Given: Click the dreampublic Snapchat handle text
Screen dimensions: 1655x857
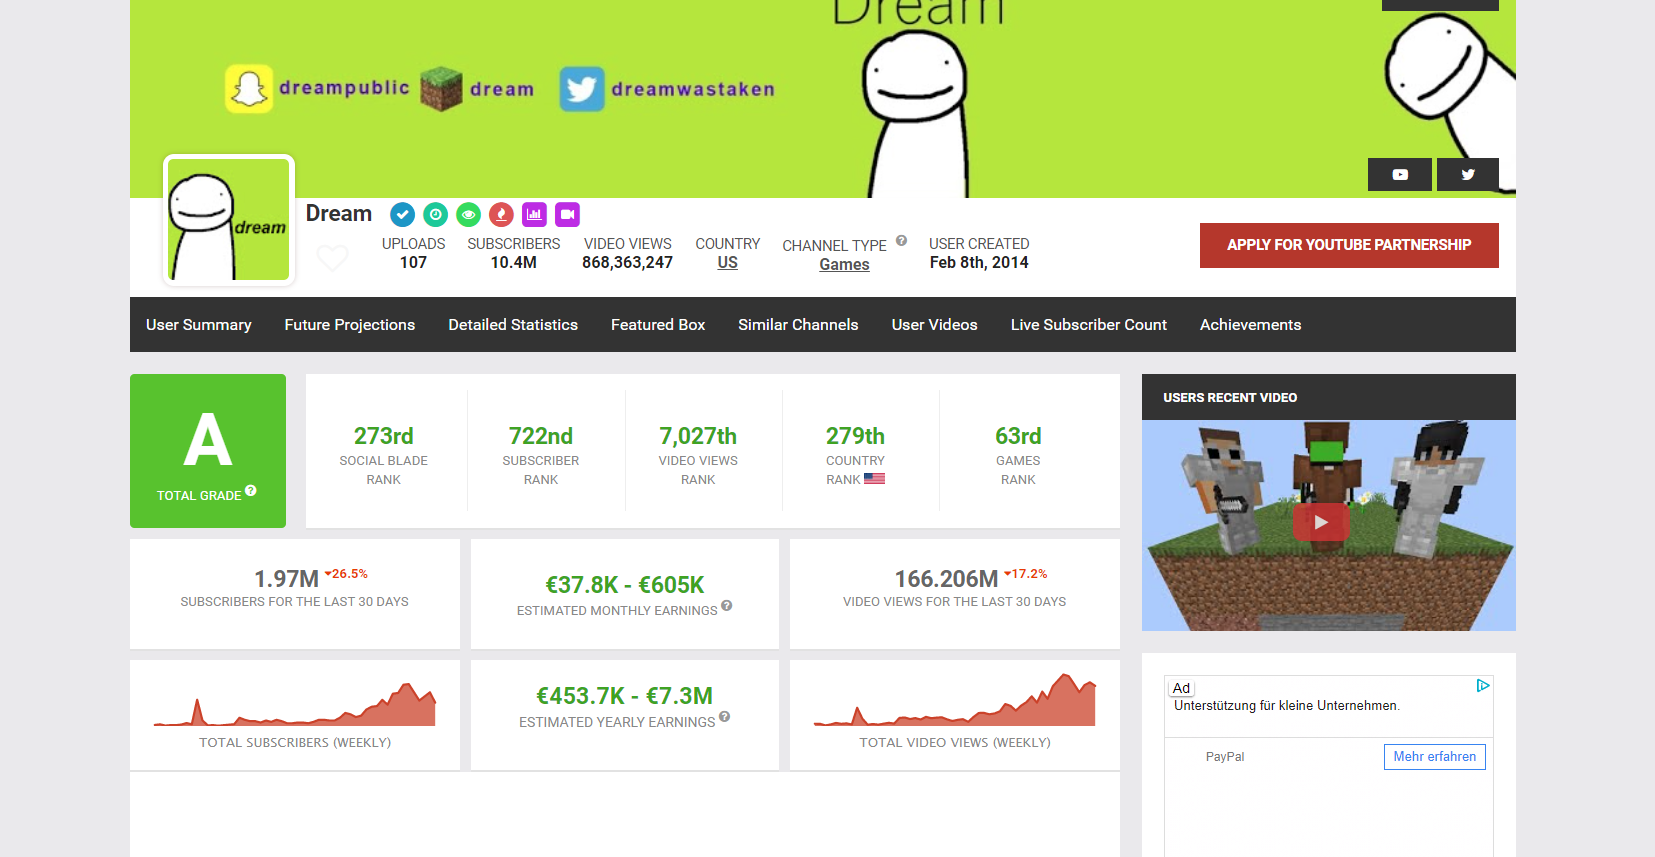Looking at the screenshot, I should click(x=344, y=88).
